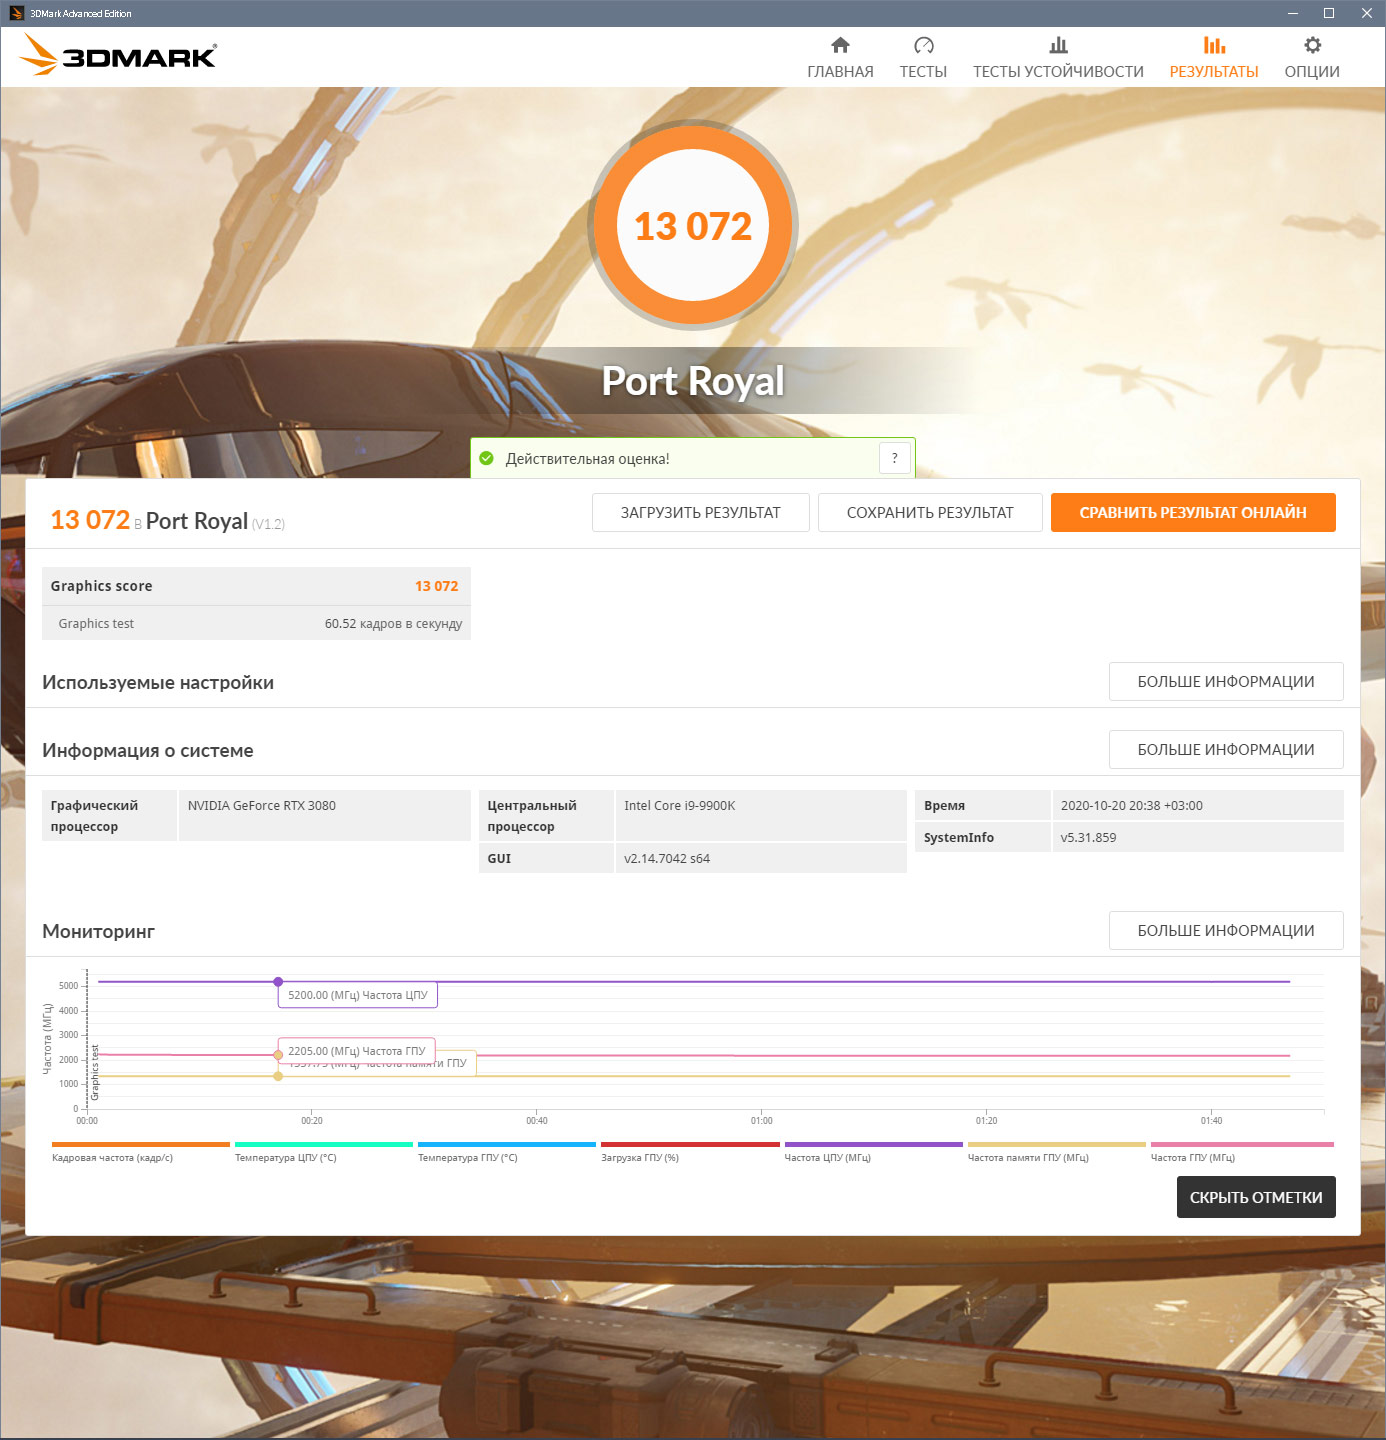The width and height of the screenshot is (1386, 1440).
Task: Select the Intel Core i9-9900K value
Action: pos(680,805)
